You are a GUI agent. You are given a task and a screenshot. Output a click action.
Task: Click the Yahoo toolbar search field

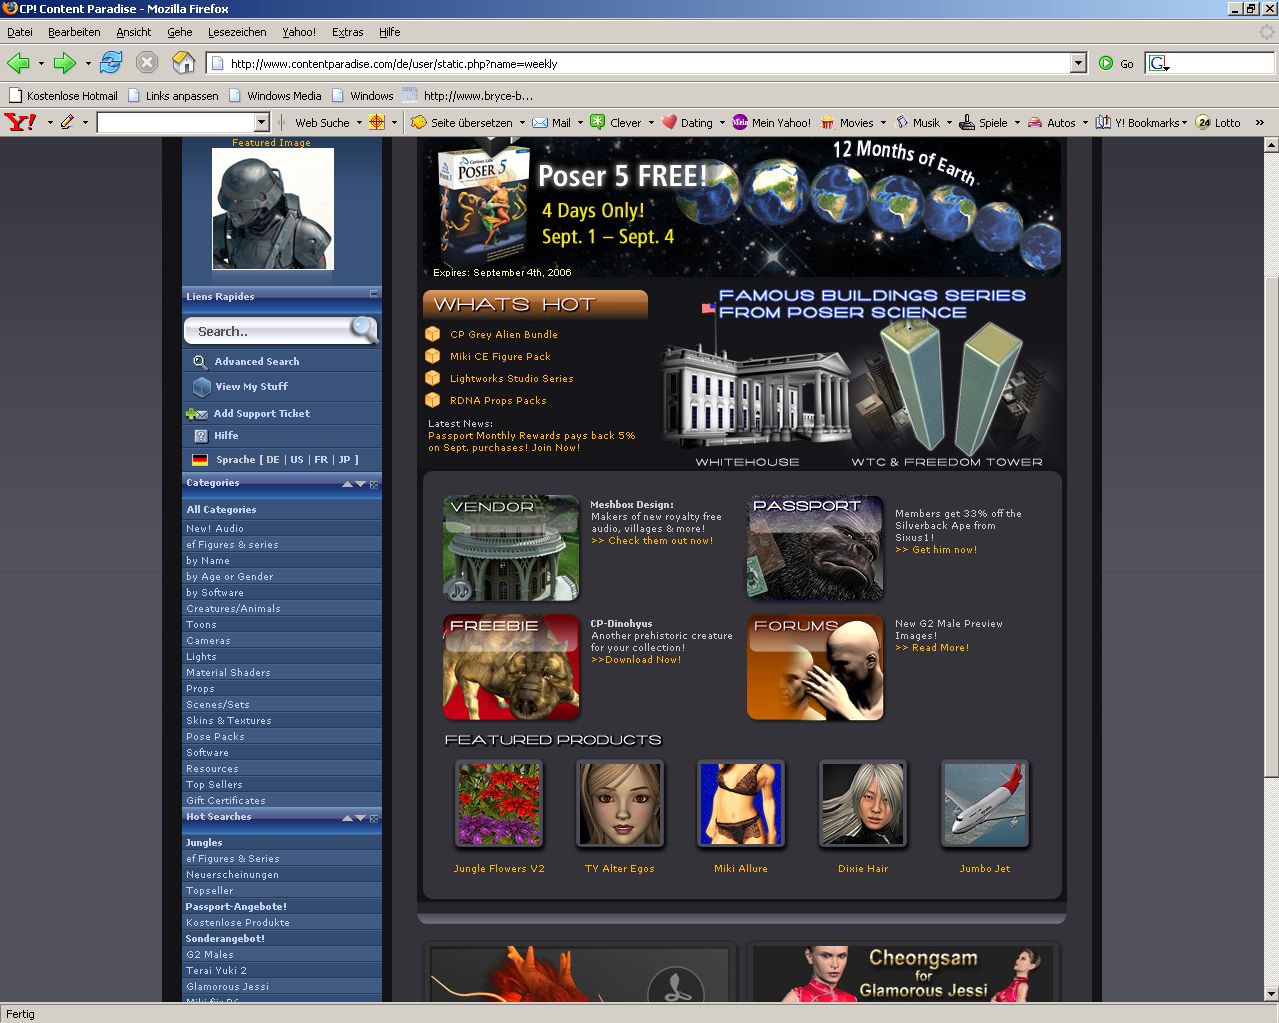tap(176, 122)
